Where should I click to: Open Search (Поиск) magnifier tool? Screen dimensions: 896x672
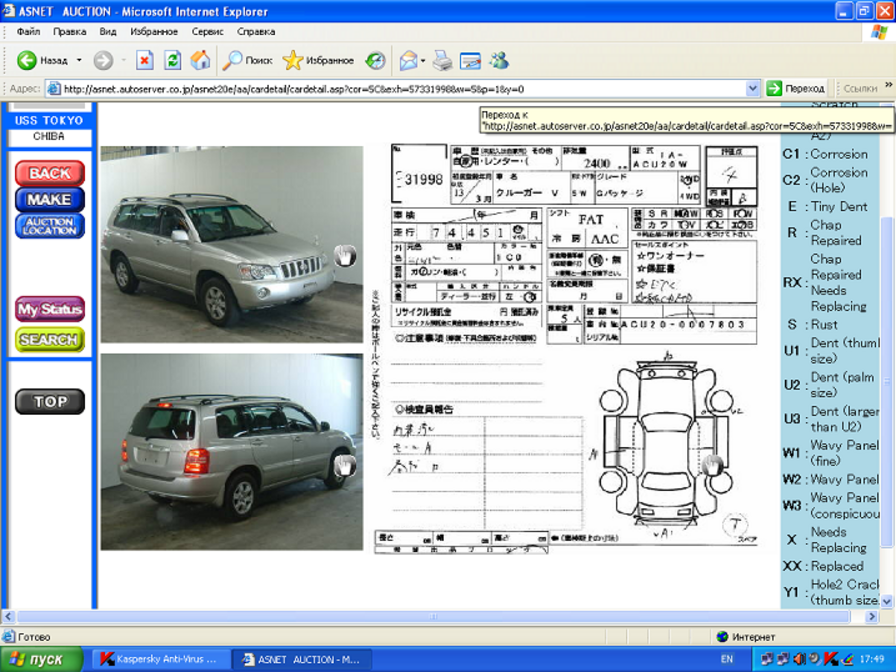pos(247,60)
